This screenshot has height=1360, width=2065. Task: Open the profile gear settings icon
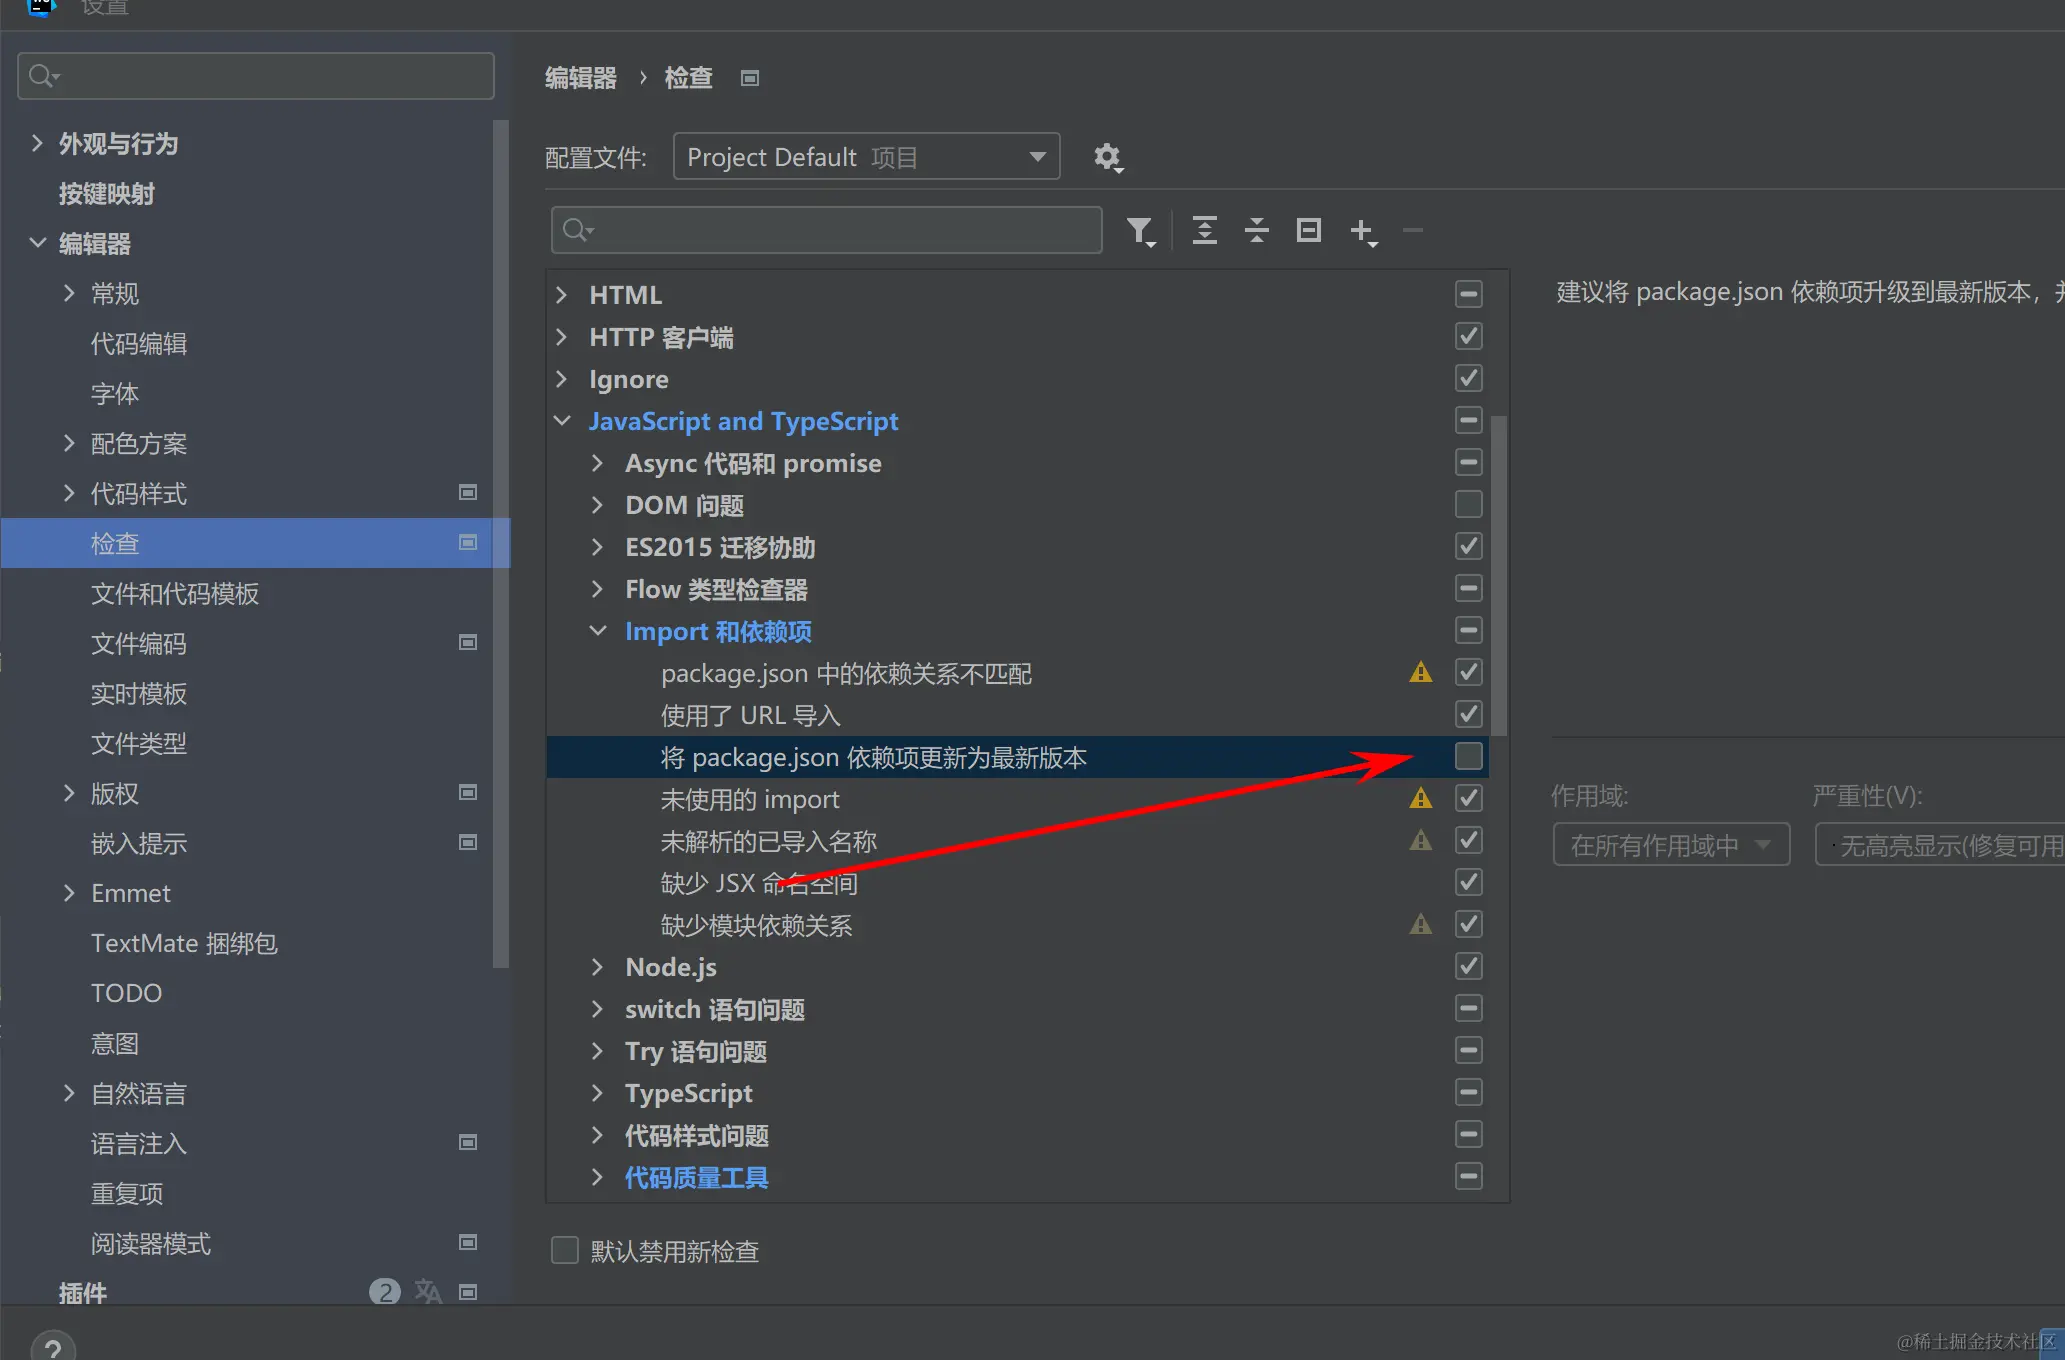(1107, 157)
